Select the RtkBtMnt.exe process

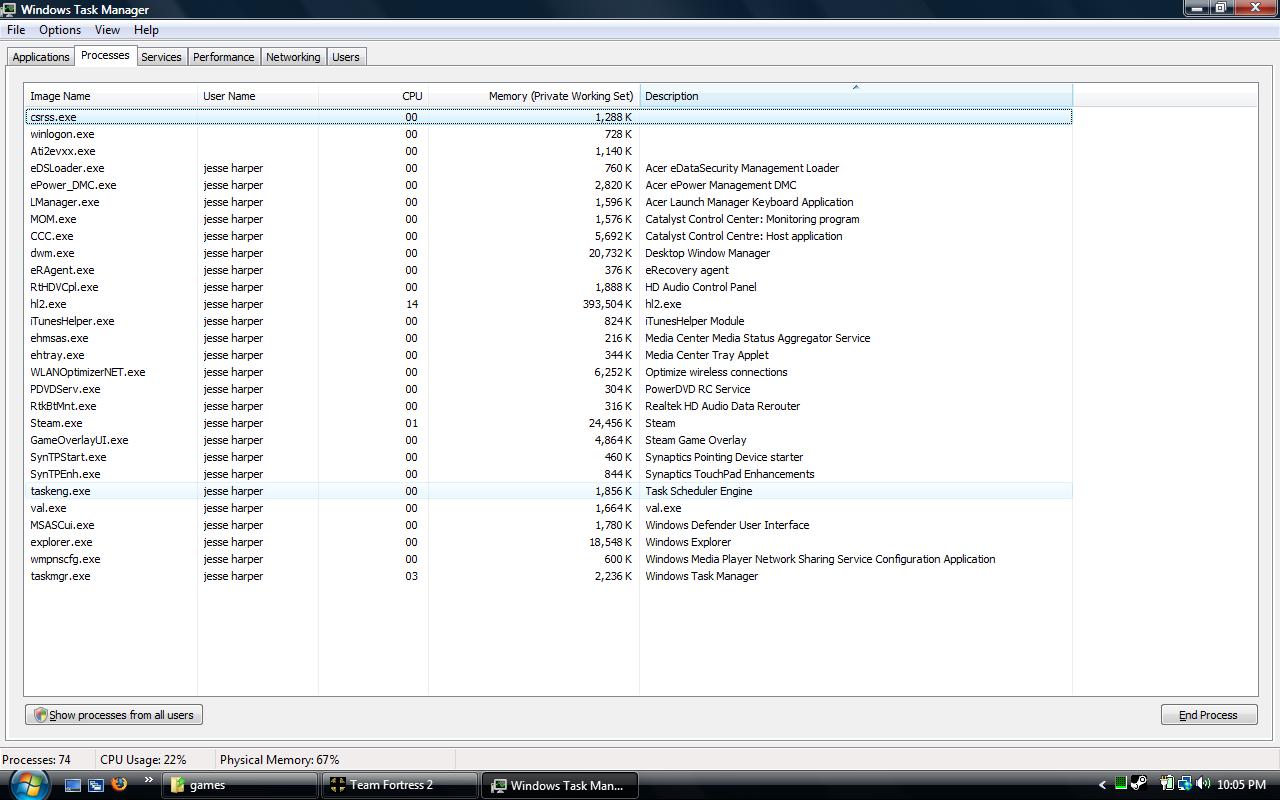pos(548,406)
